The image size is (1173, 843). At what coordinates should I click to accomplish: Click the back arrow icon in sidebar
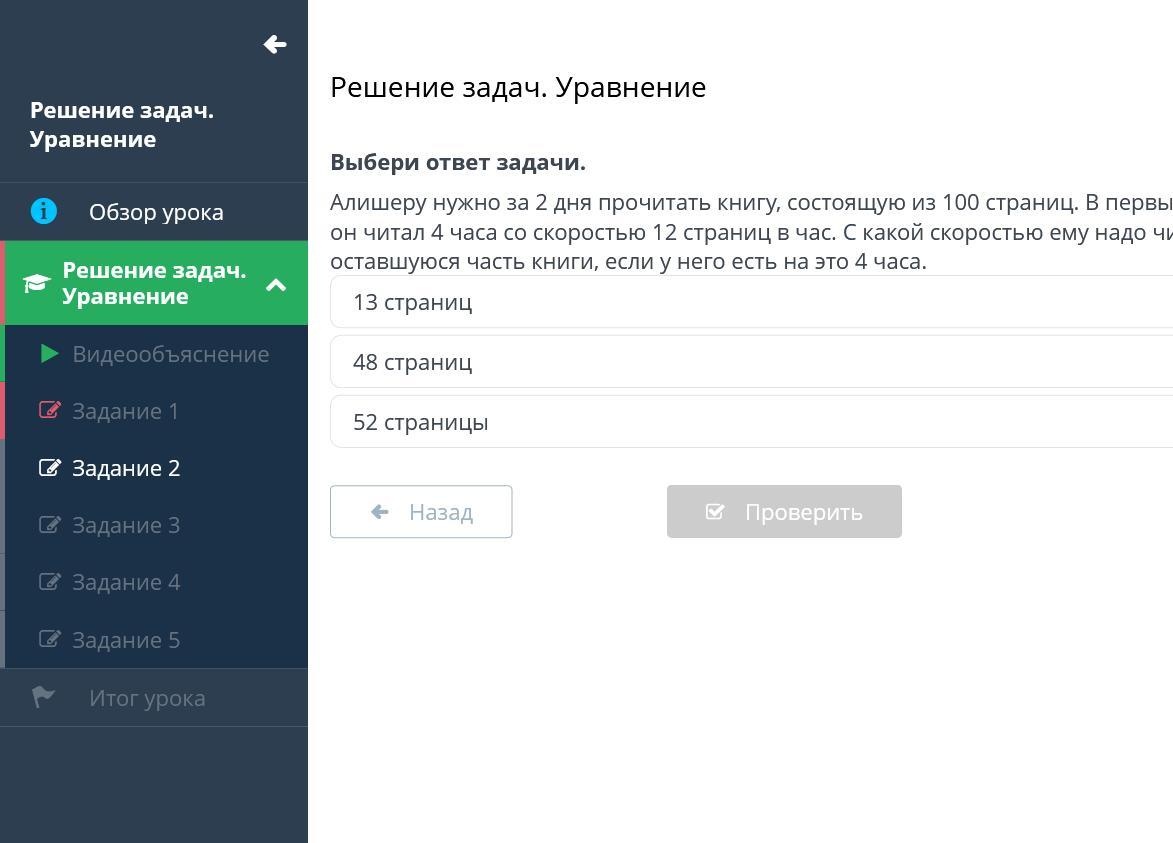tap(275, 45)
